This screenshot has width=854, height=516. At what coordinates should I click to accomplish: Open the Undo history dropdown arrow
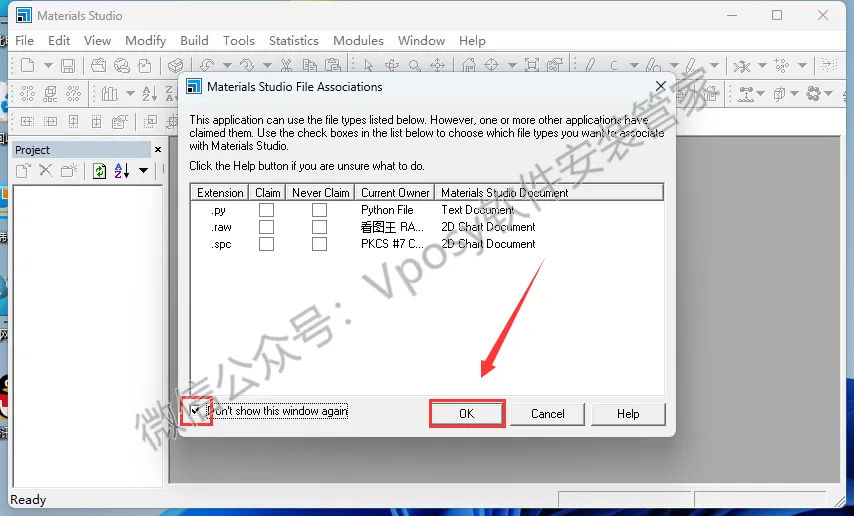point(227,66)
